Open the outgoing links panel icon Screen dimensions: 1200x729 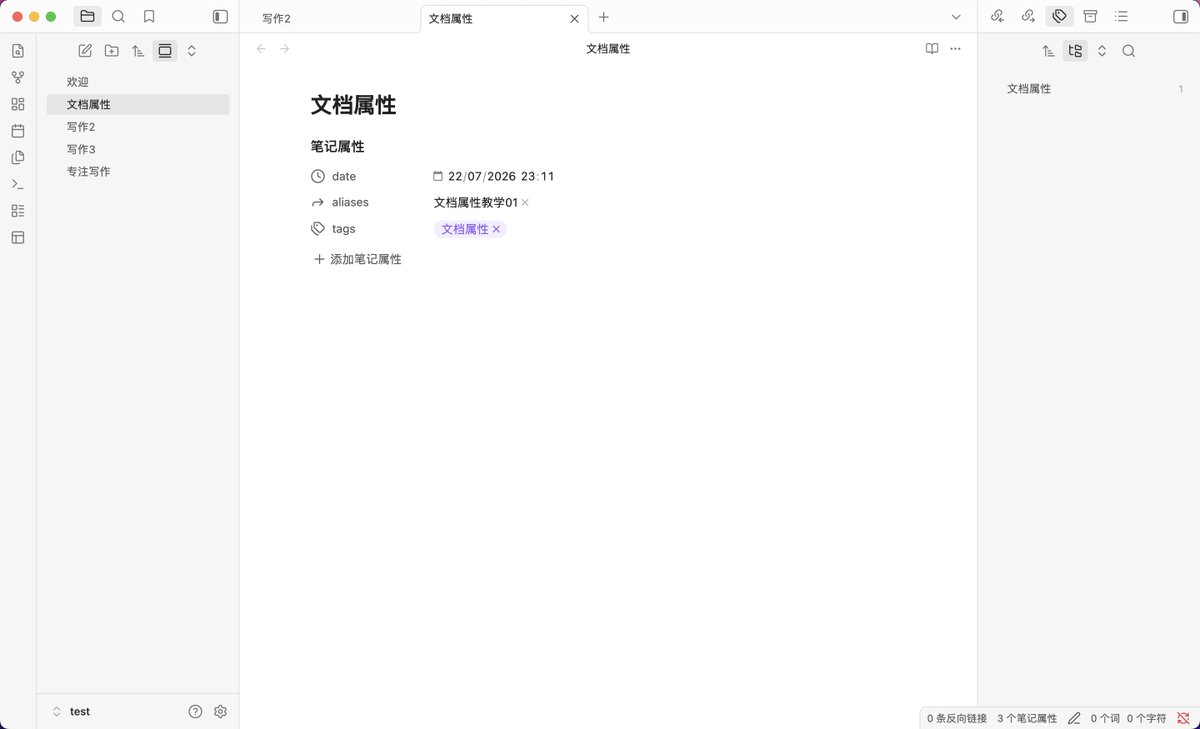(1028, 17)
